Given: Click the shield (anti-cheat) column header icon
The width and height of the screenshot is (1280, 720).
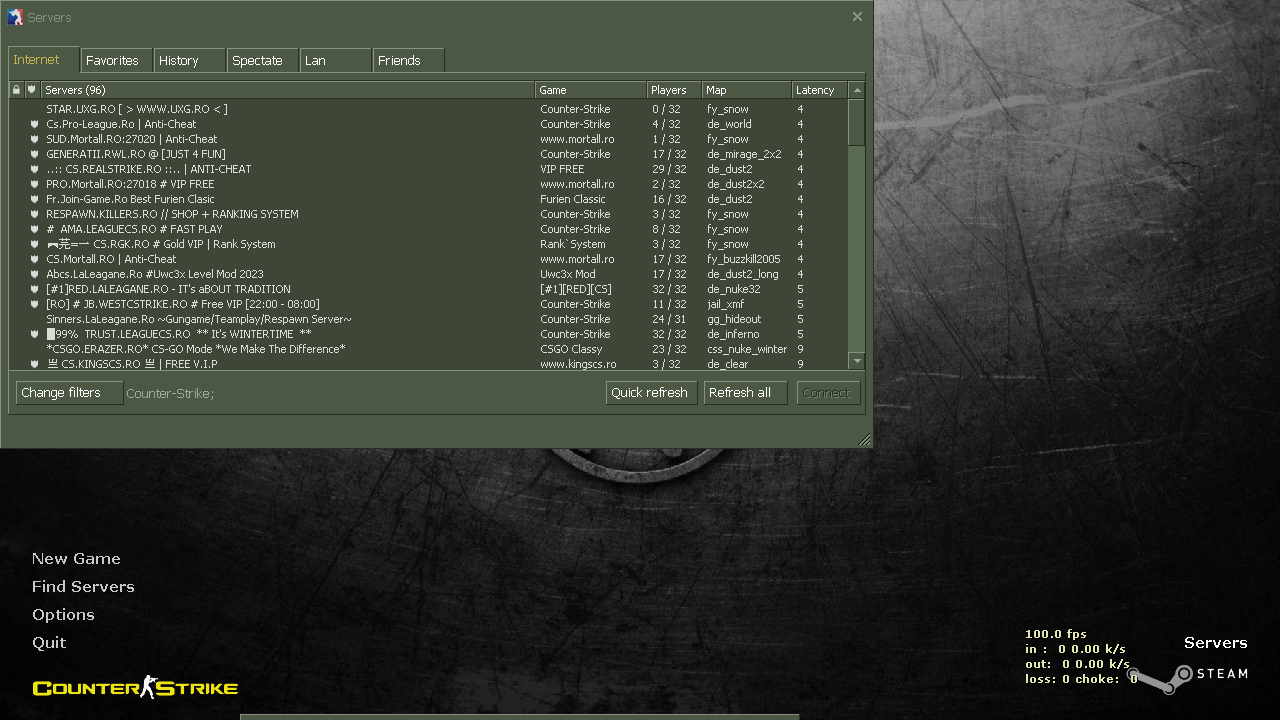Looking at the screenshot, I should click(31, 90).
